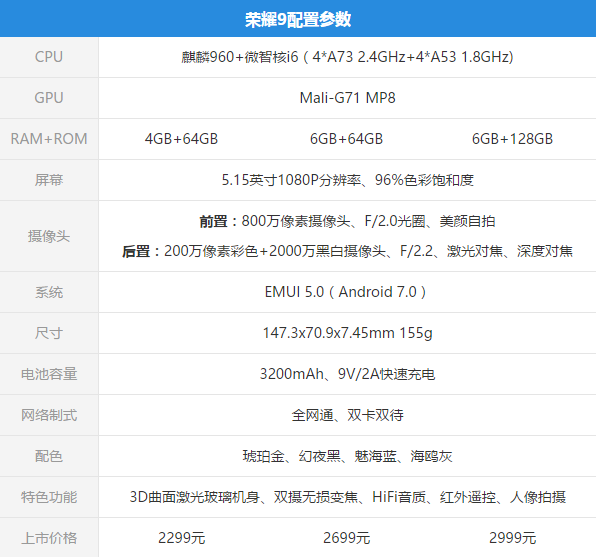Select the GPU row label
This screenshot has height=557, width=596.
[49, 98]
